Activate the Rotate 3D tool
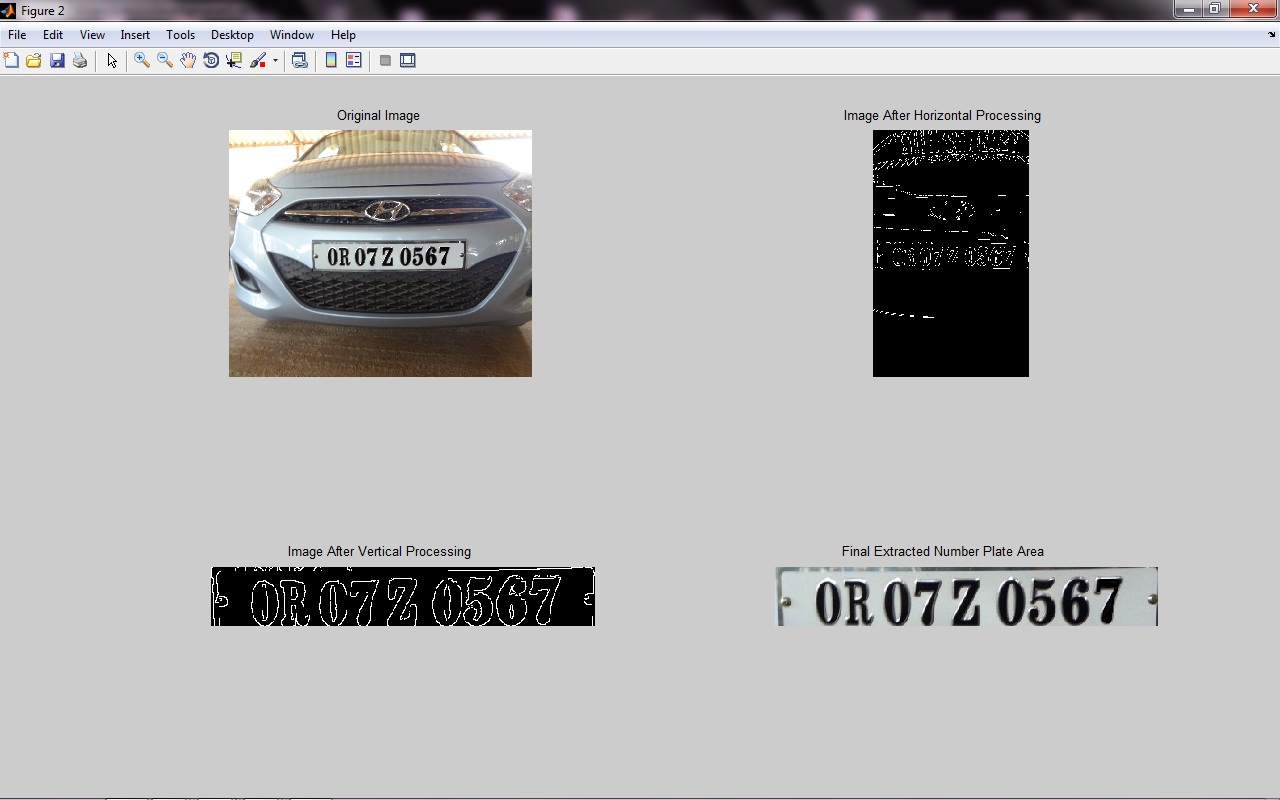Image resolution: width=1280 pixels, height=800 pixels. [x=211, y=61]
